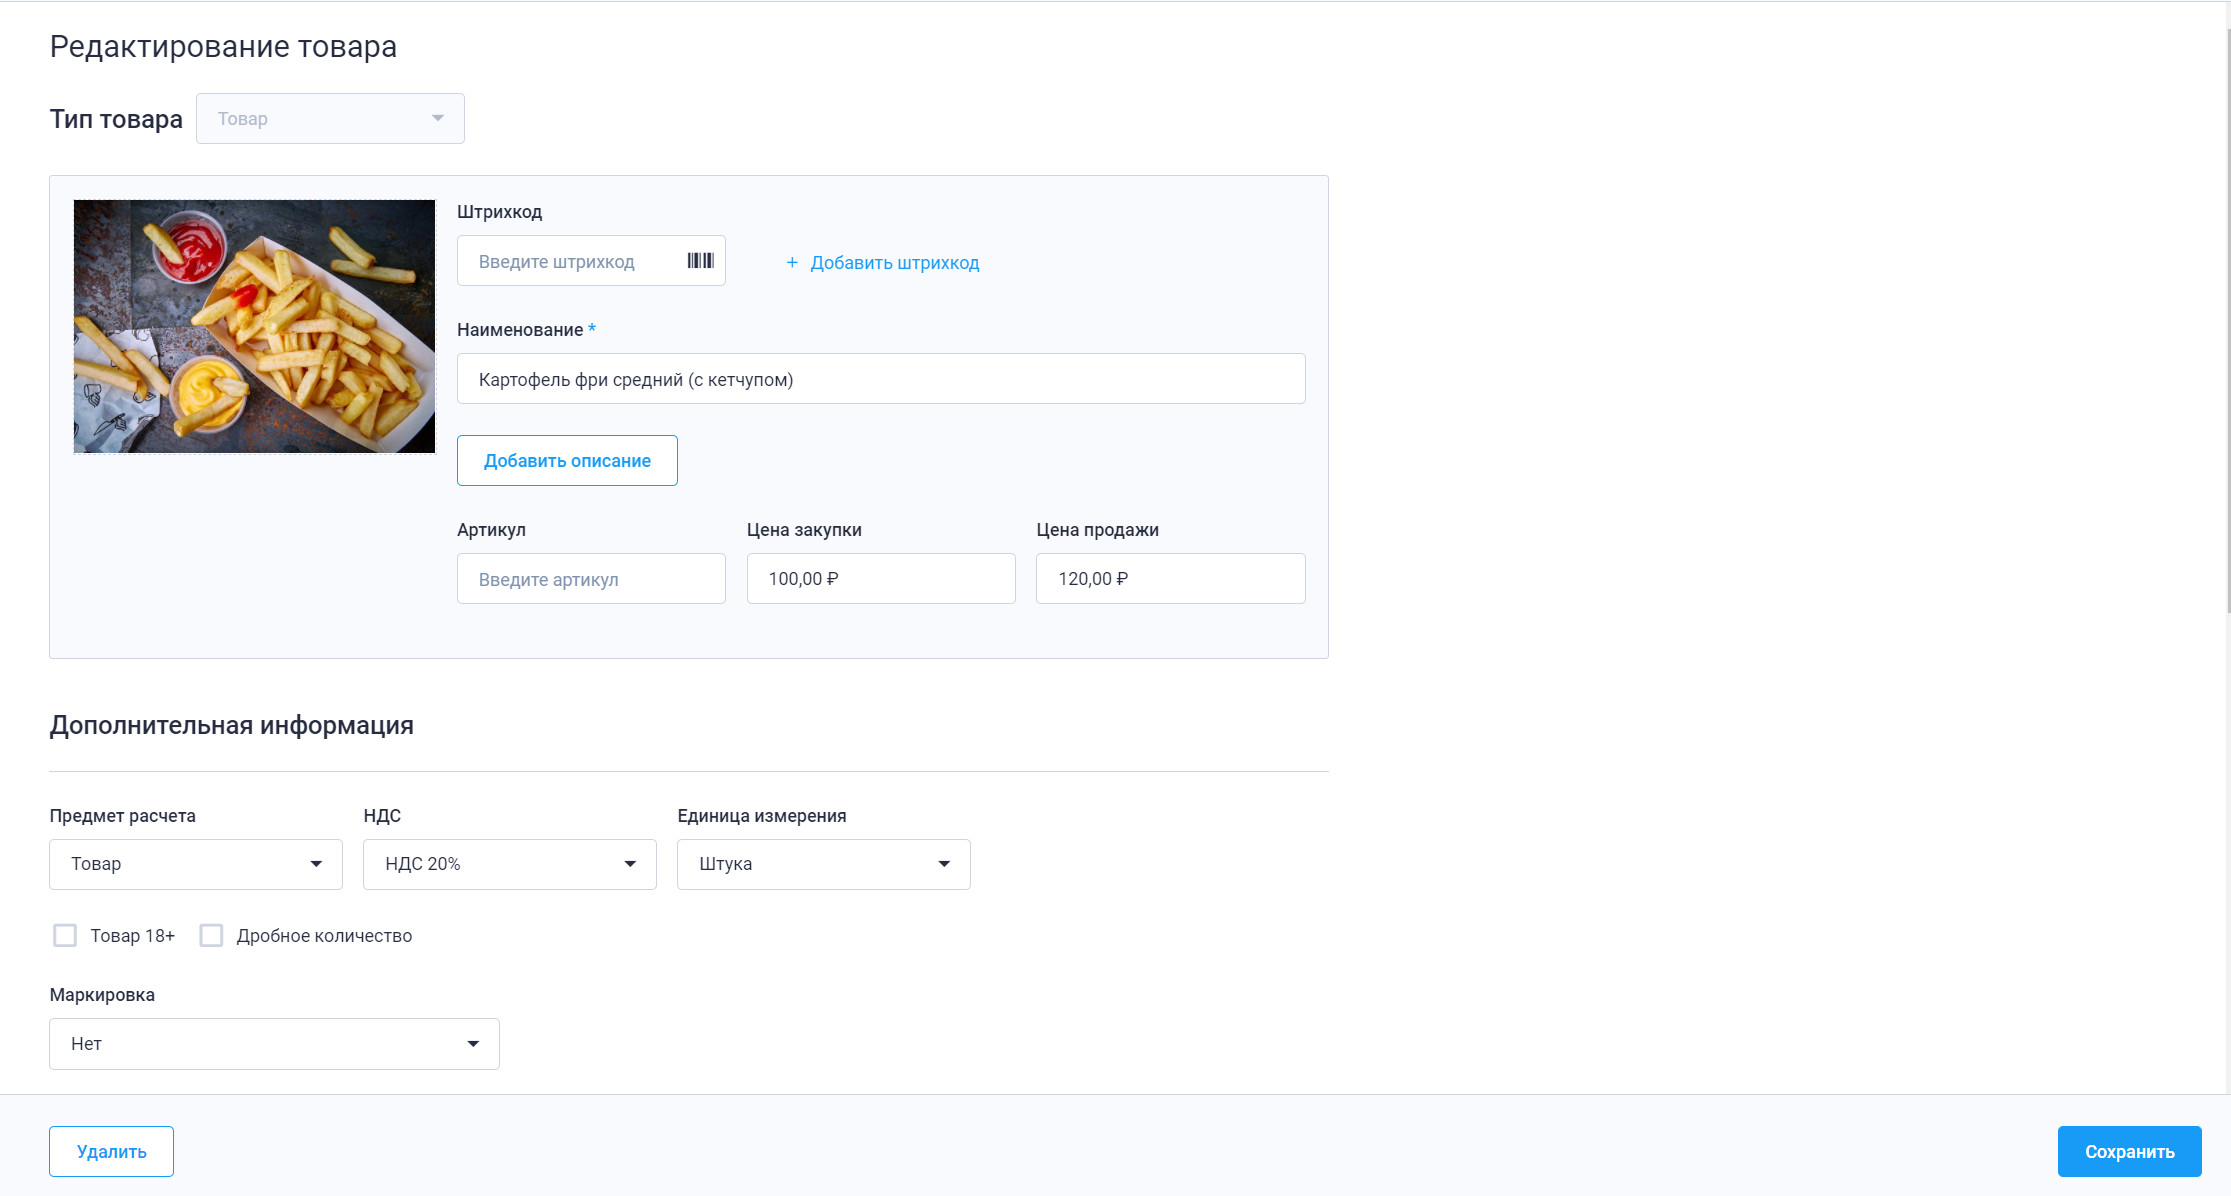Focus the Введите артикул input
Viewport: 2231px width, 1196px height.
point(591,579)
